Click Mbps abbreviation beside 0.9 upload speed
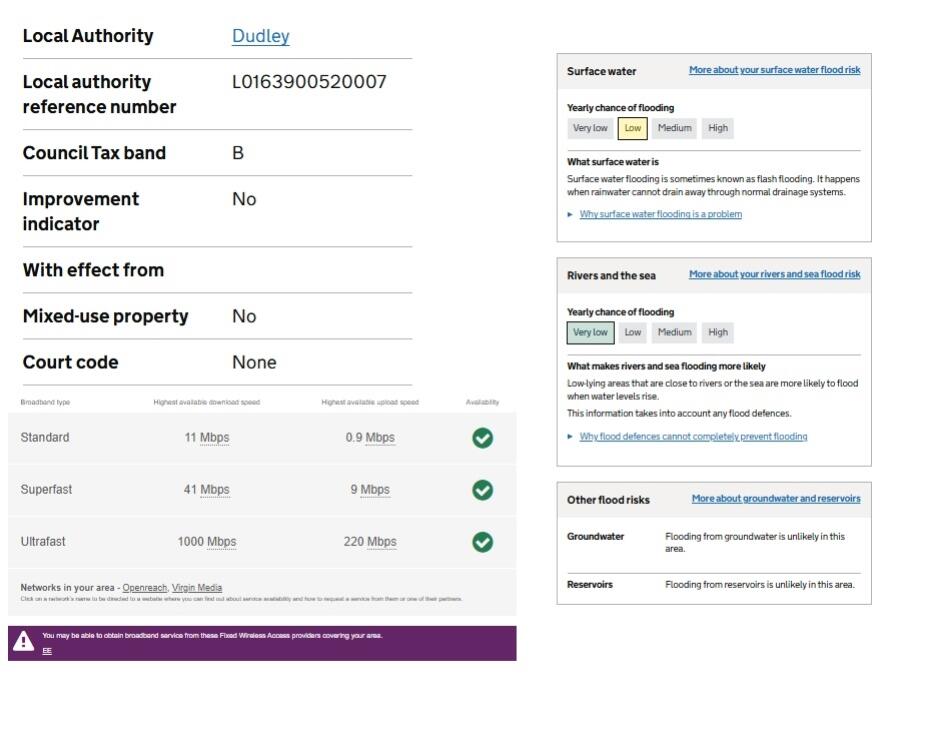The width and height of the screenshot is (933, 748). [x=380, y=438]
